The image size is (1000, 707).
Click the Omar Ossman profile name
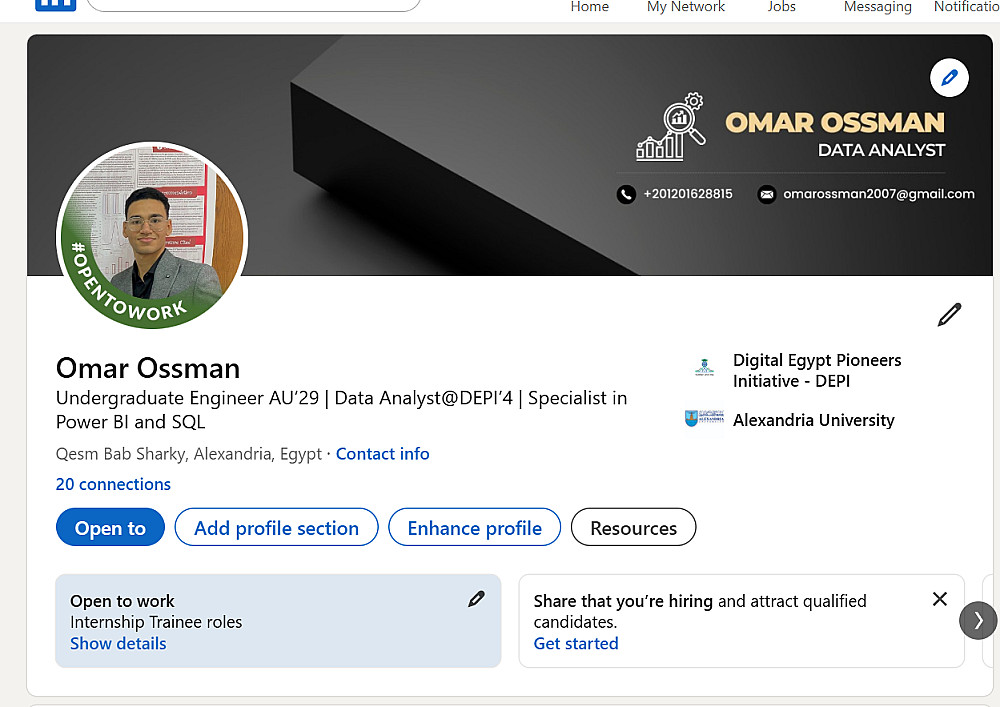[x=148, y=368]
